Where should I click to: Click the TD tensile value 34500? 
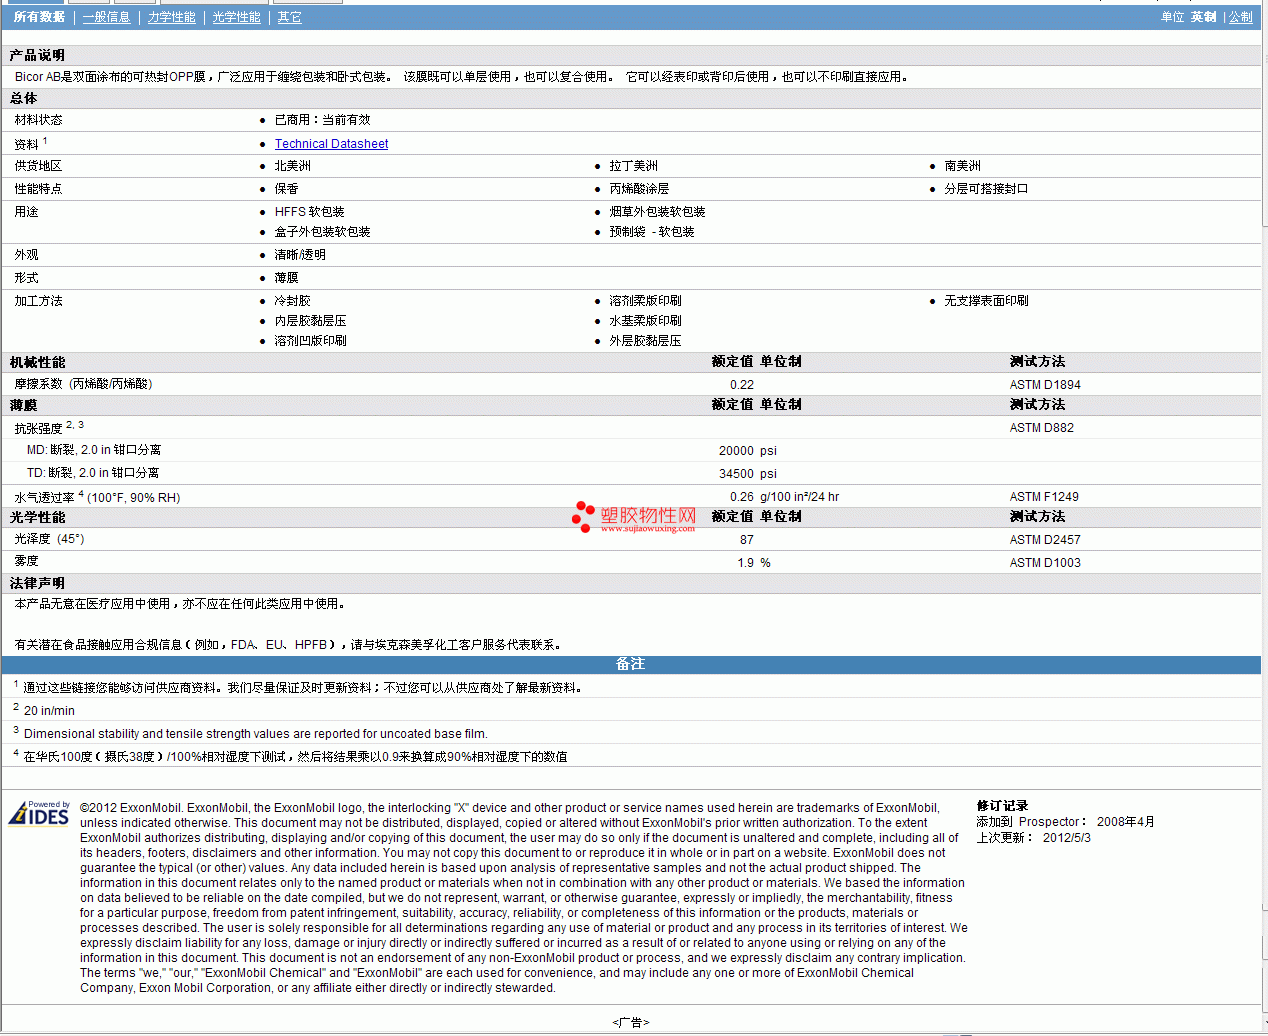point(737,474)
